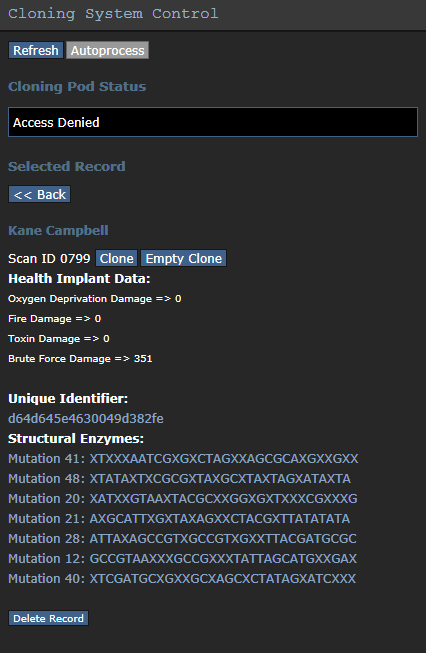Toggle the Autoprocess button

[107, 50]
